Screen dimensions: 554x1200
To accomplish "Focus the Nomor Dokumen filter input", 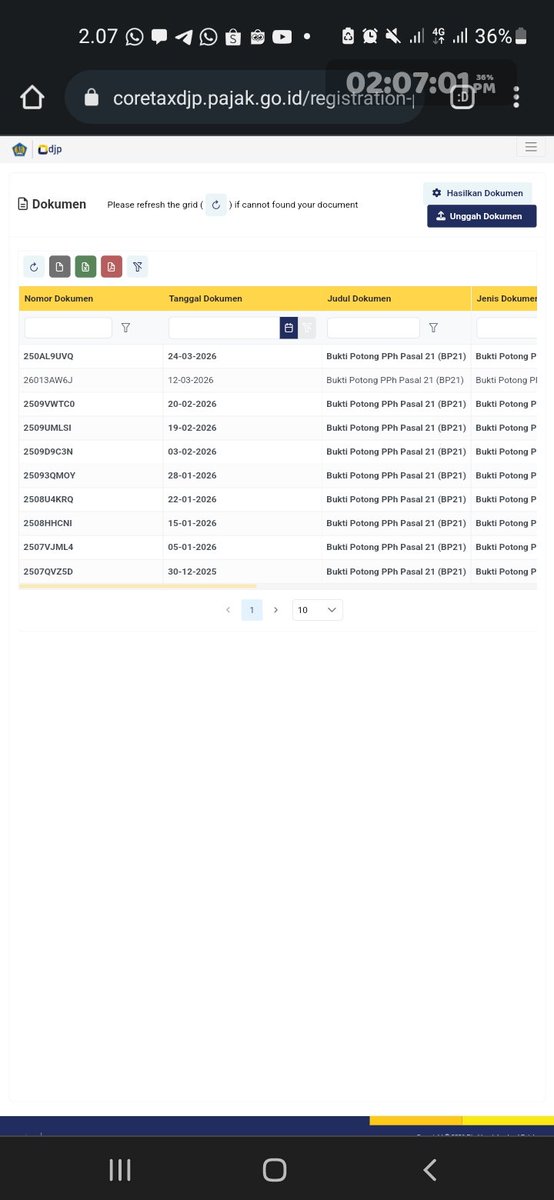I will (68, 328).
